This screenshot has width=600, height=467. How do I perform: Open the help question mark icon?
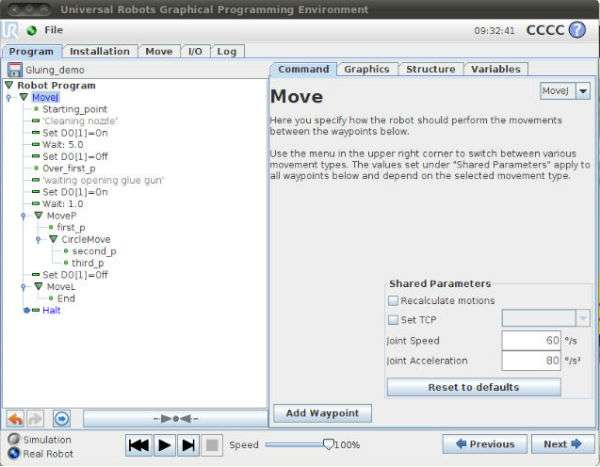pyautogui.click(x=577, y=30)
